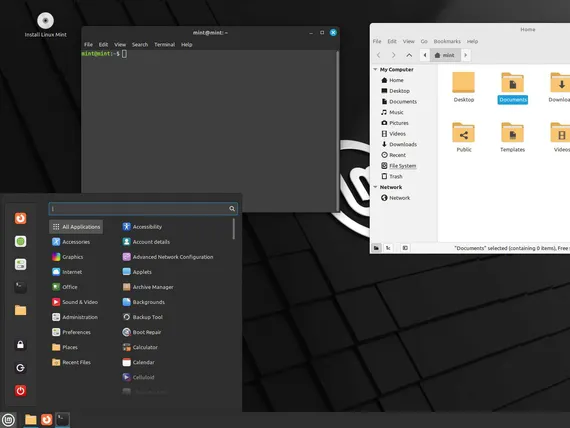The height and width of the screenshot is (428, 570).
Task: Click the Terminal window button on panel
Action: point(63,420)
